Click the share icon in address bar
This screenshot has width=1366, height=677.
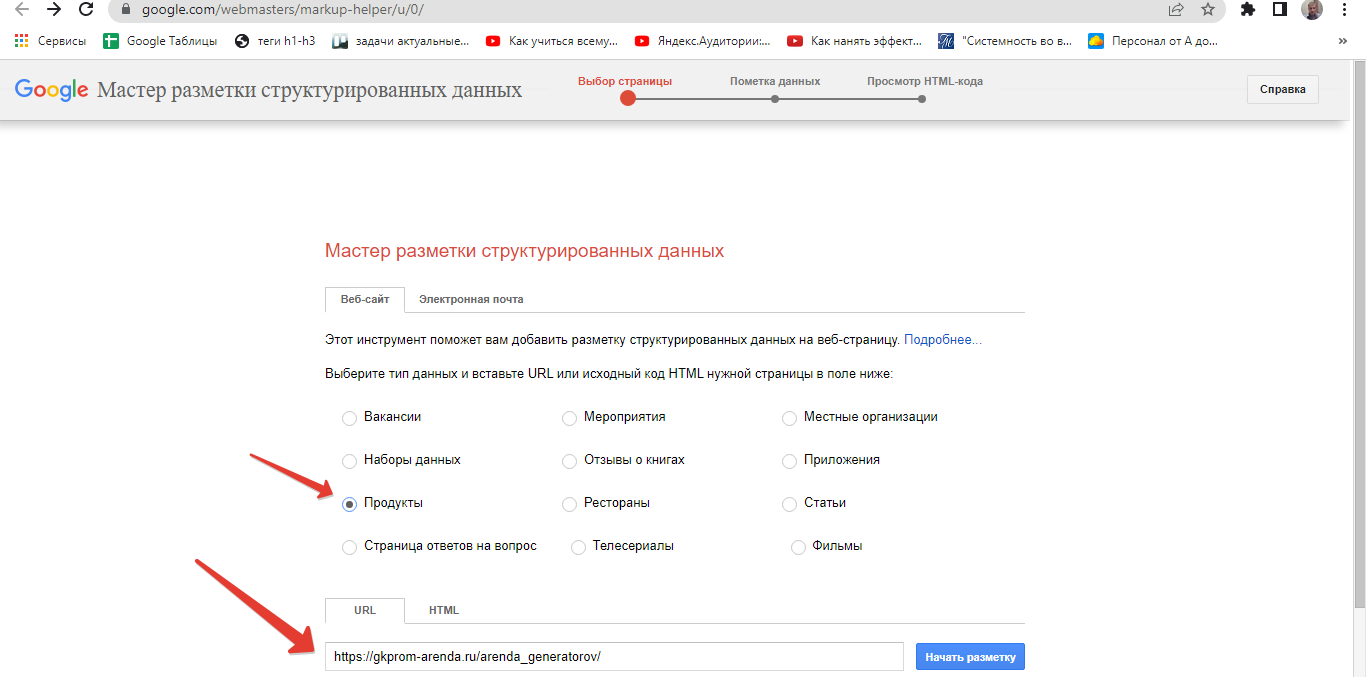pyautogui.click(x=1176, y=9)
